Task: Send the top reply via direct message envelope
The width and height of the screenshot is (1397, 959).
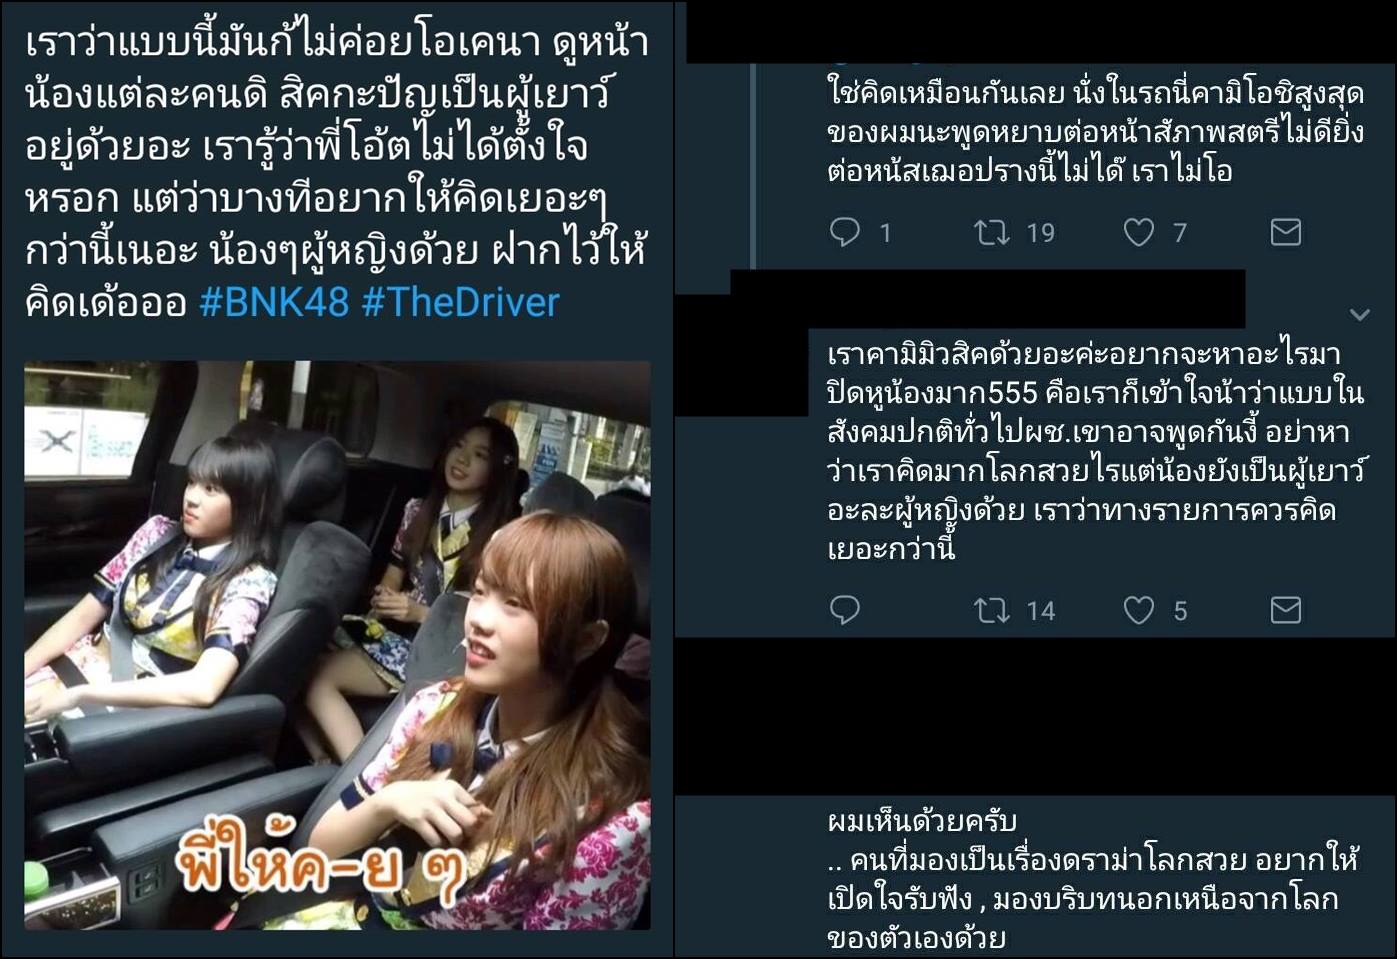Action: click(x=1285, y=232)
